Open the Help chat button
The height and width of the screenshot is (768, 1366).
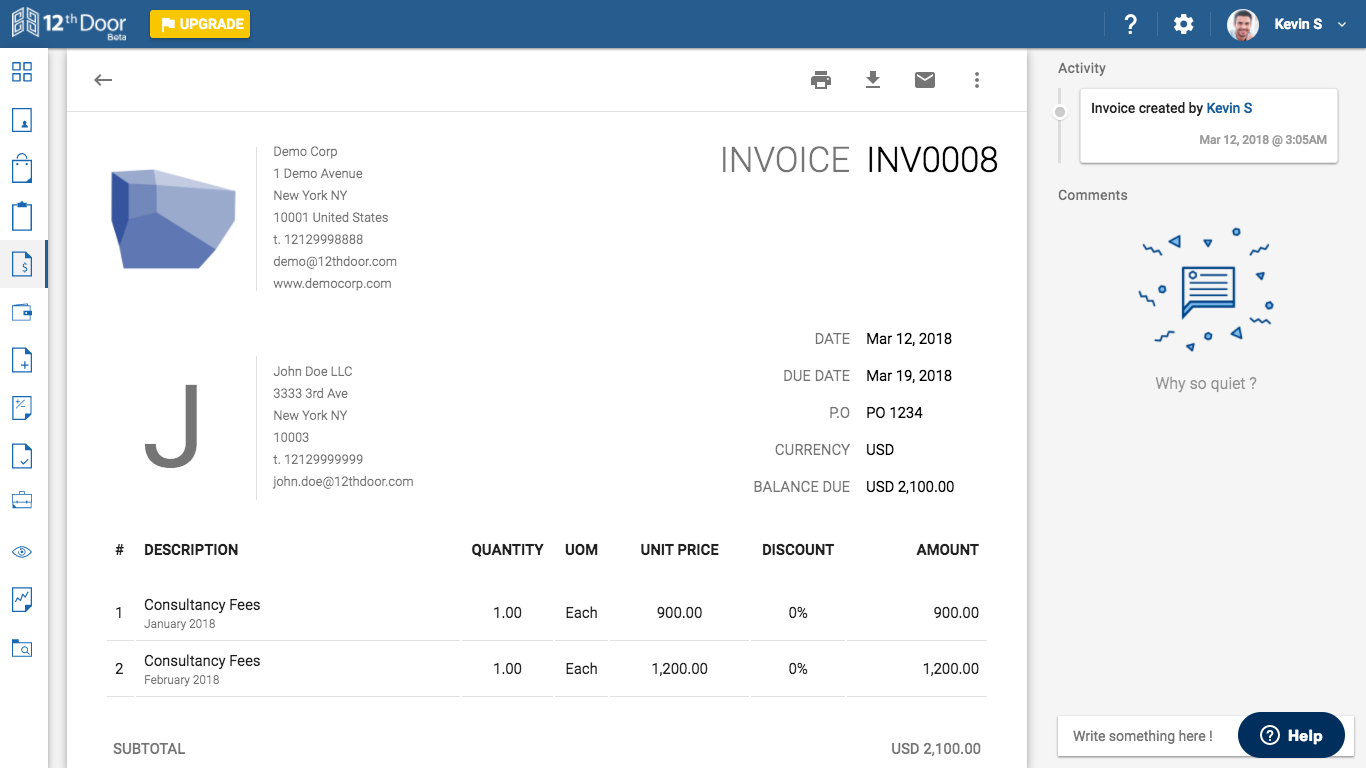[1291, 735]
